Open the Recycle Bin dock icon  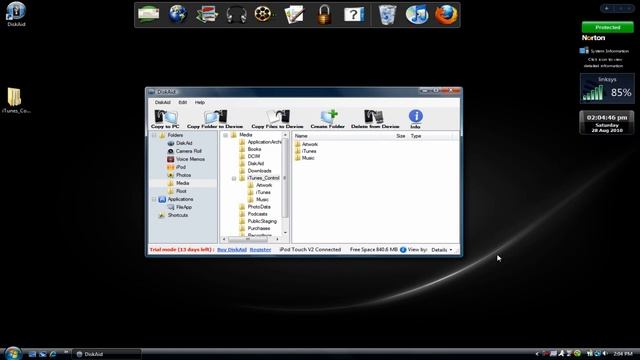(387, 15)
